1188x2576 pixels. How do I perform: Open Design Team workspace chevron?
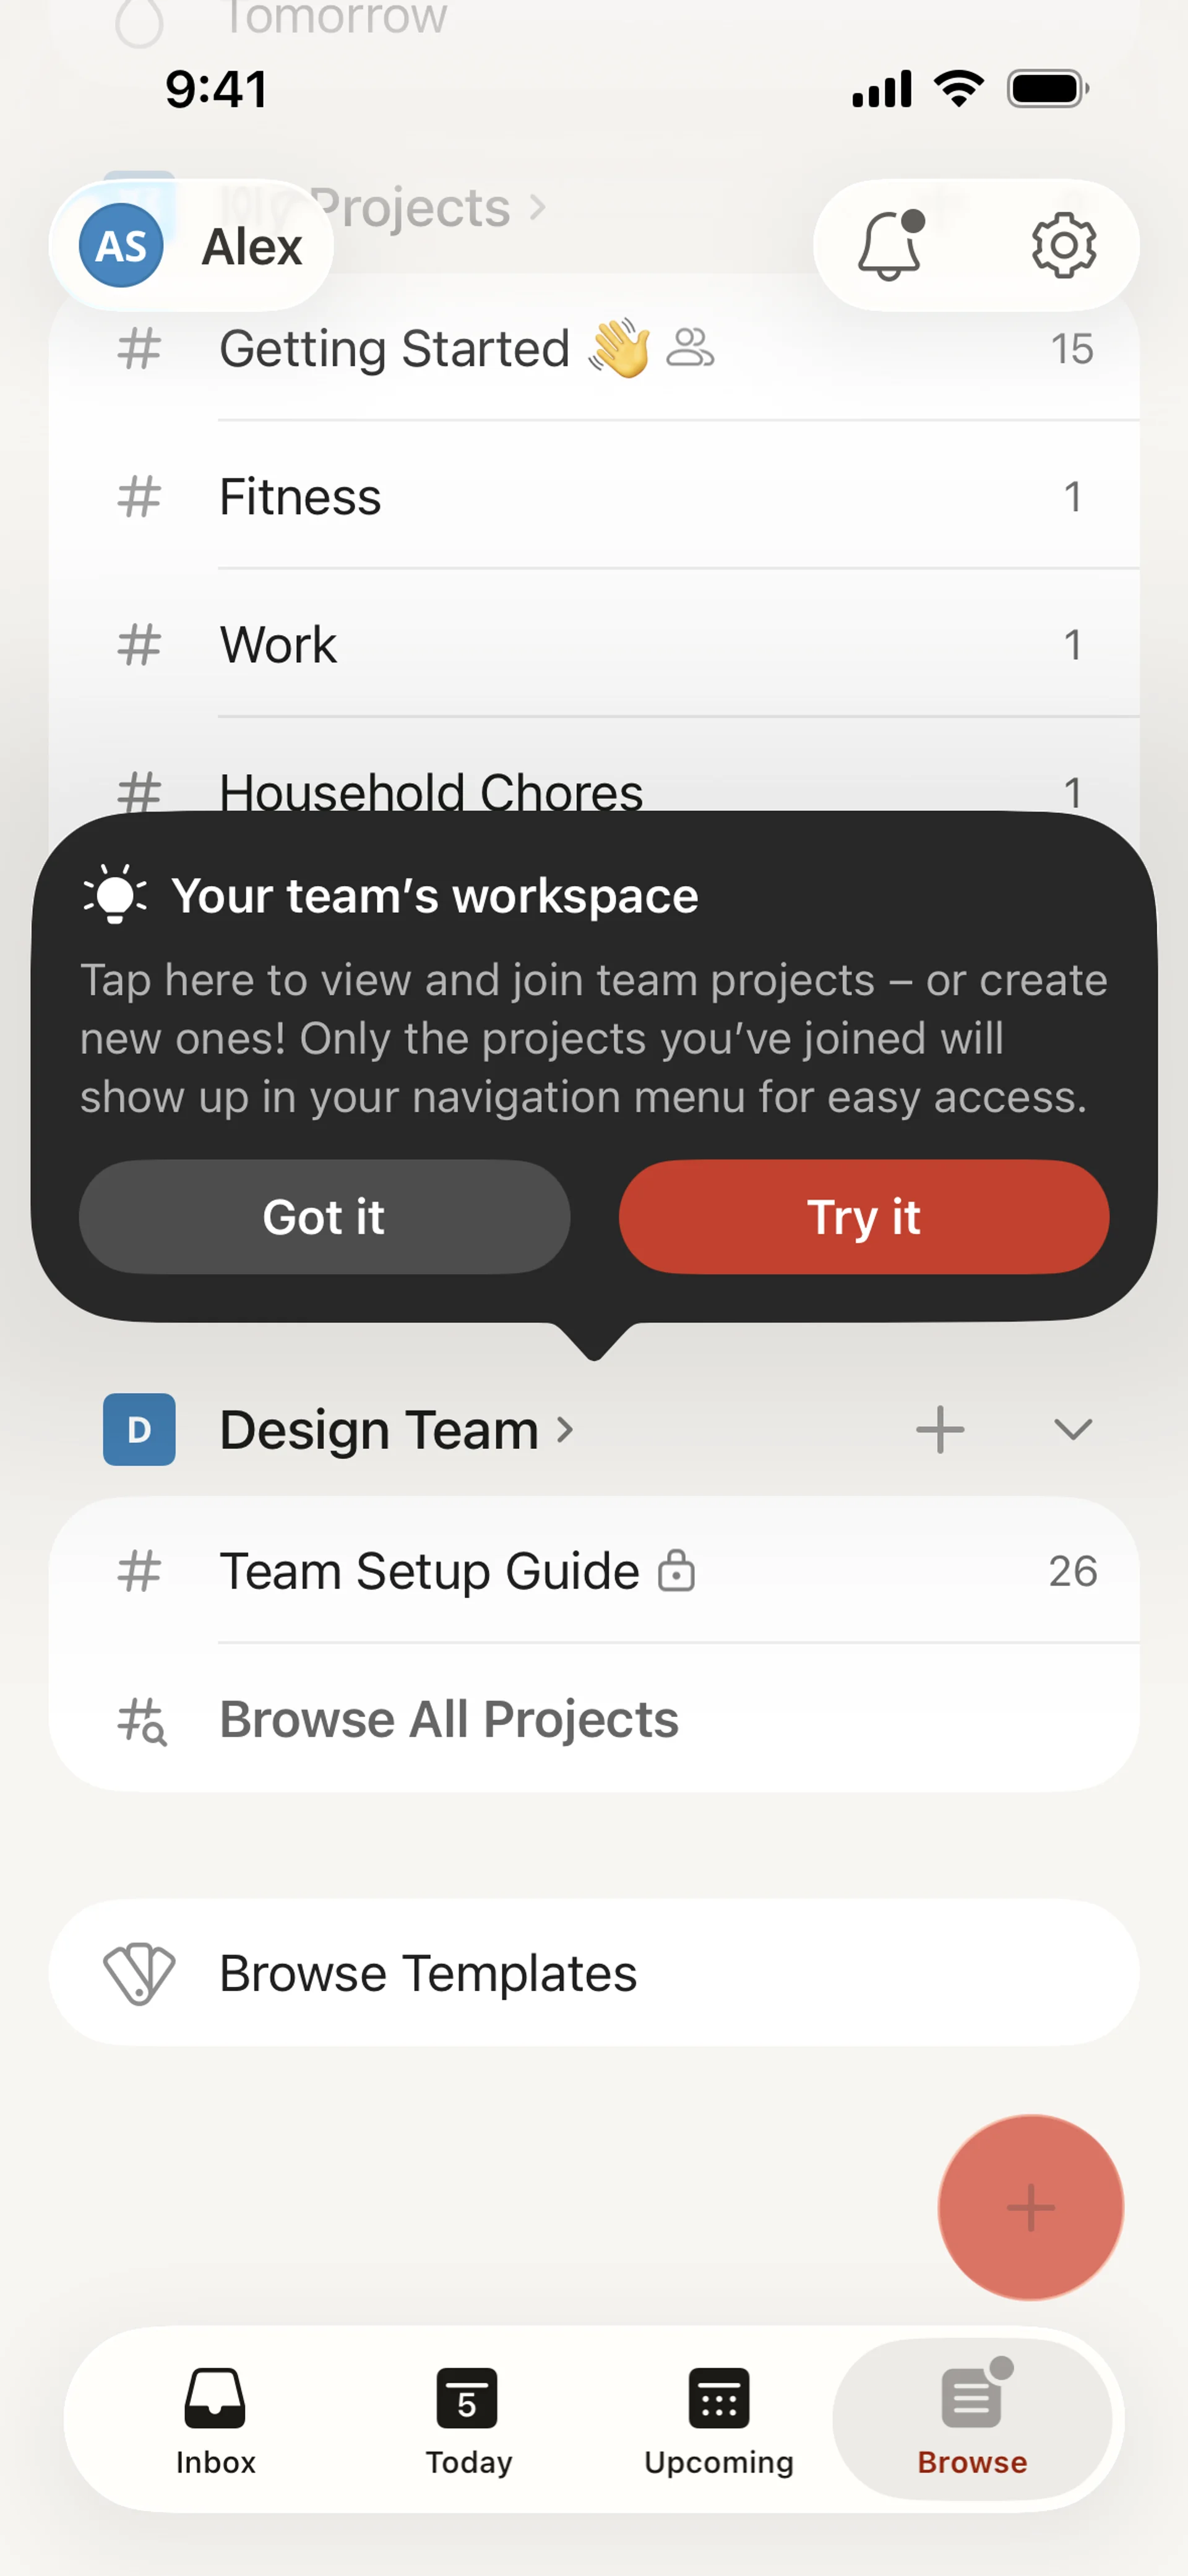[x=565, y=1429]
